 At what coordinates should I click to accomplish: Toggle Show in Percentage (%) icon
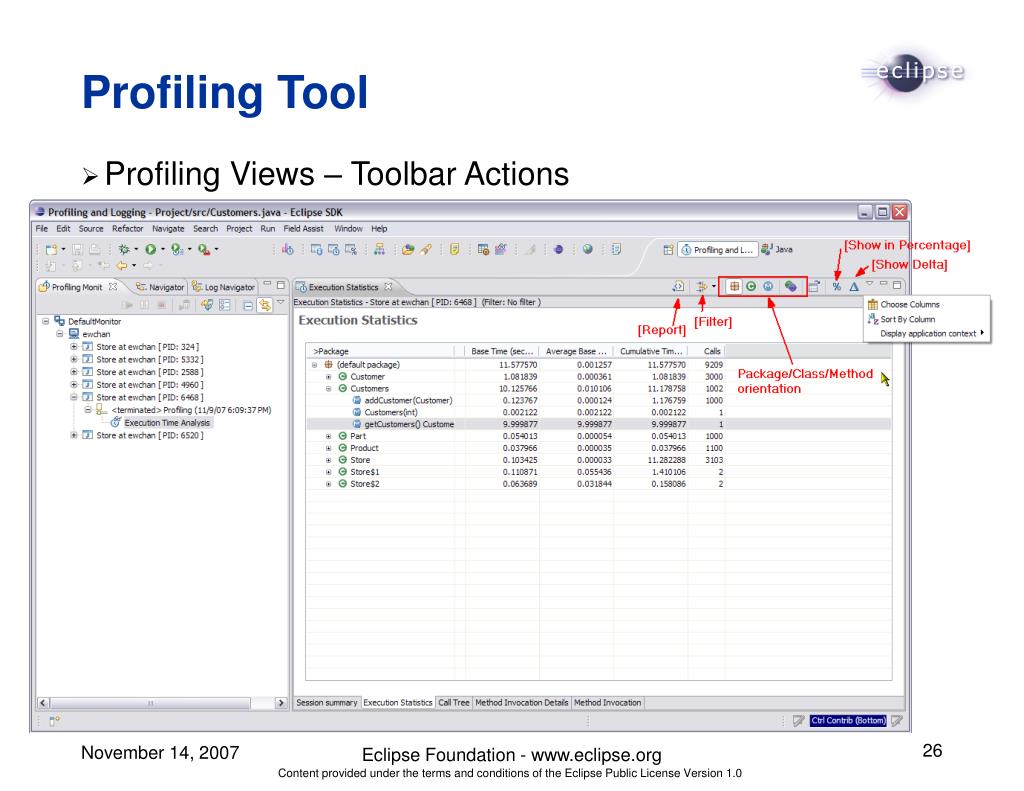pos(837,286)
